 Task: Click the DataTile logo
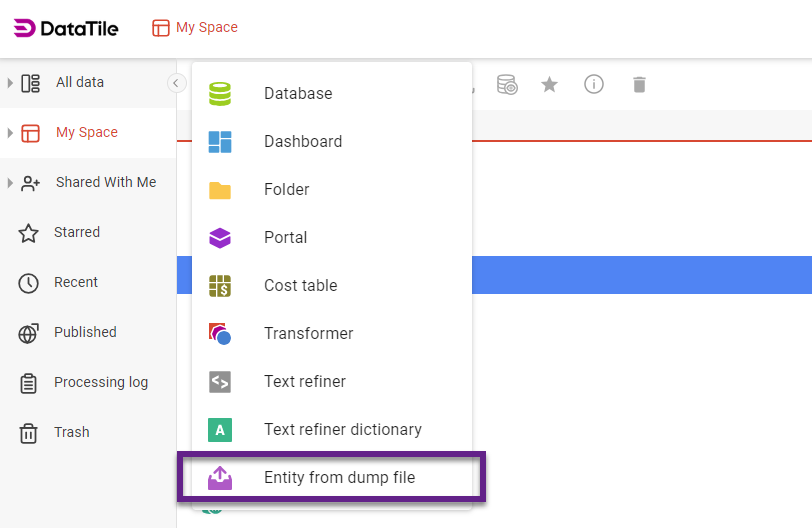66,28
